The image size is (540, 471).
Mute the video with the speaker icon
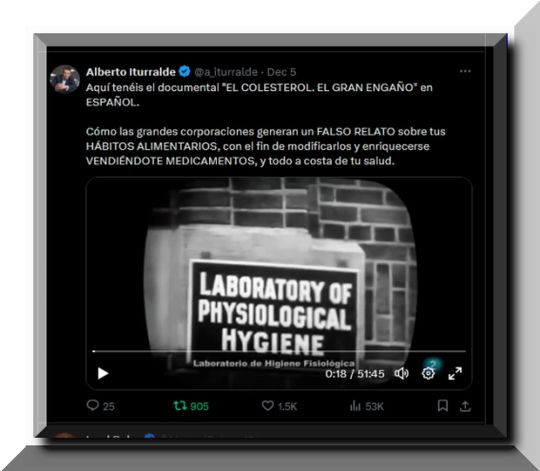(x=402, y=373)
